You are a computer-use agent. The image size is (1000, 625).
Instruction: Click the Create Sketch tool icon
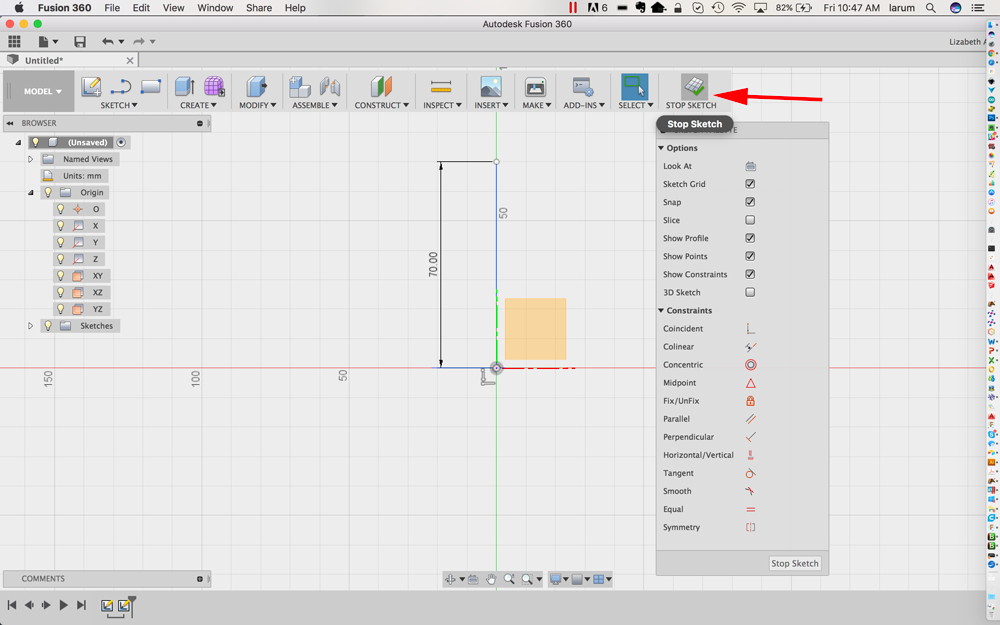coord(91,86)
